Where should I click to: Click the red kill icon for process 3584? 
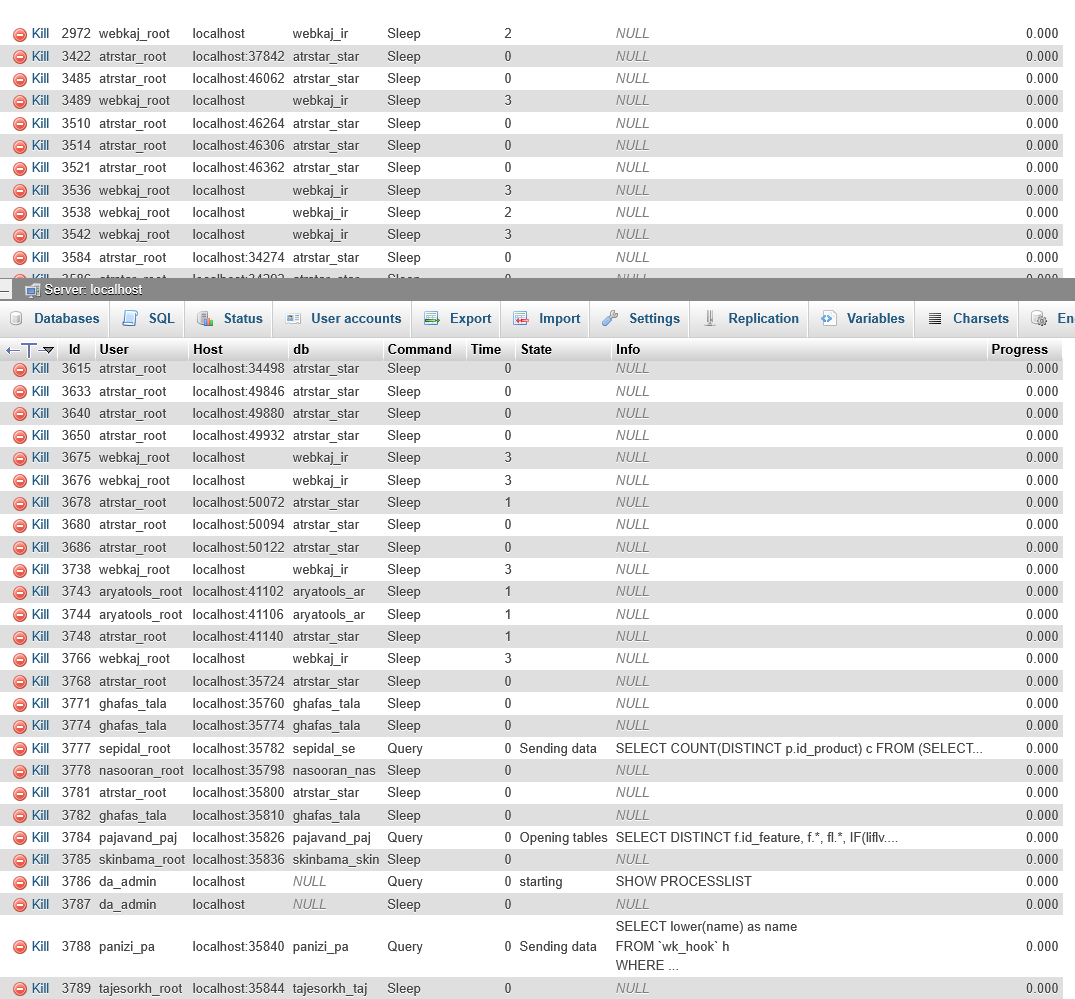click(20, 258)
